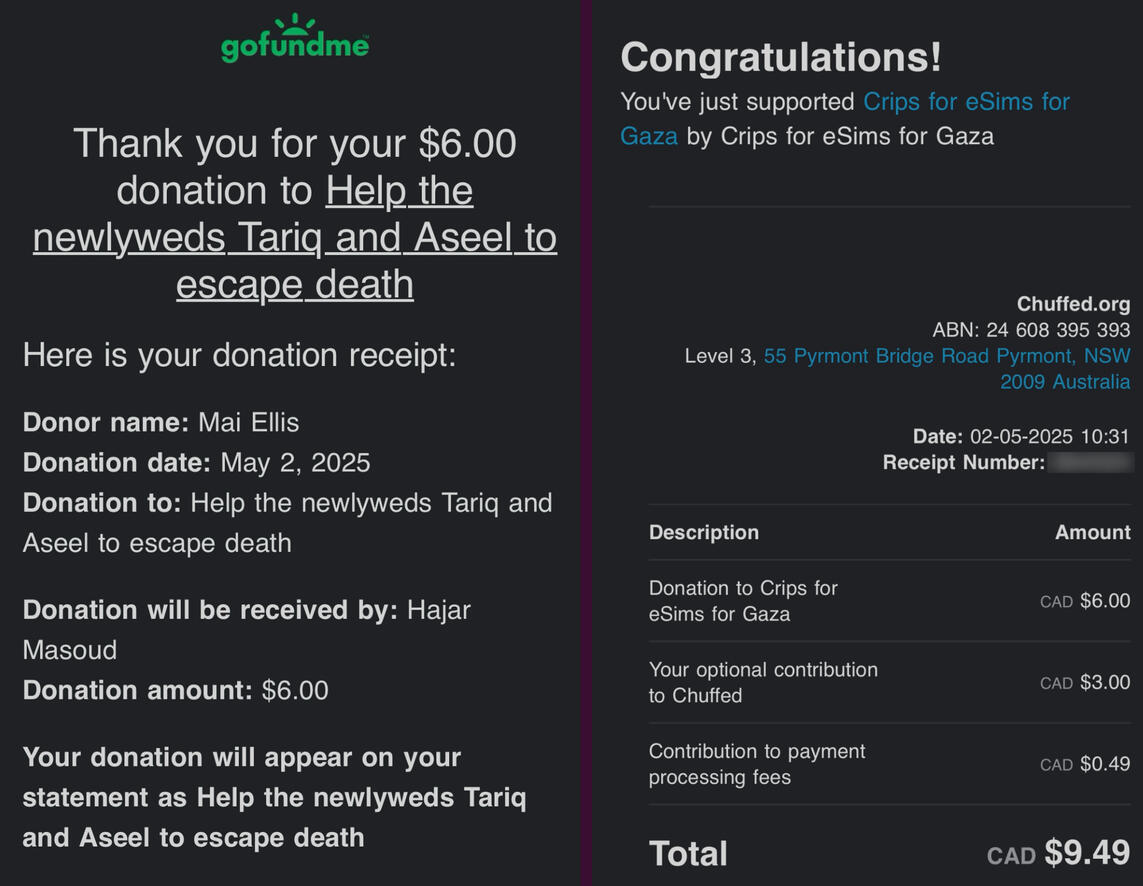Click the Total CAD $9.49 amount
The width and height of the screenshot is (1143, 886).
(1058, 854)
